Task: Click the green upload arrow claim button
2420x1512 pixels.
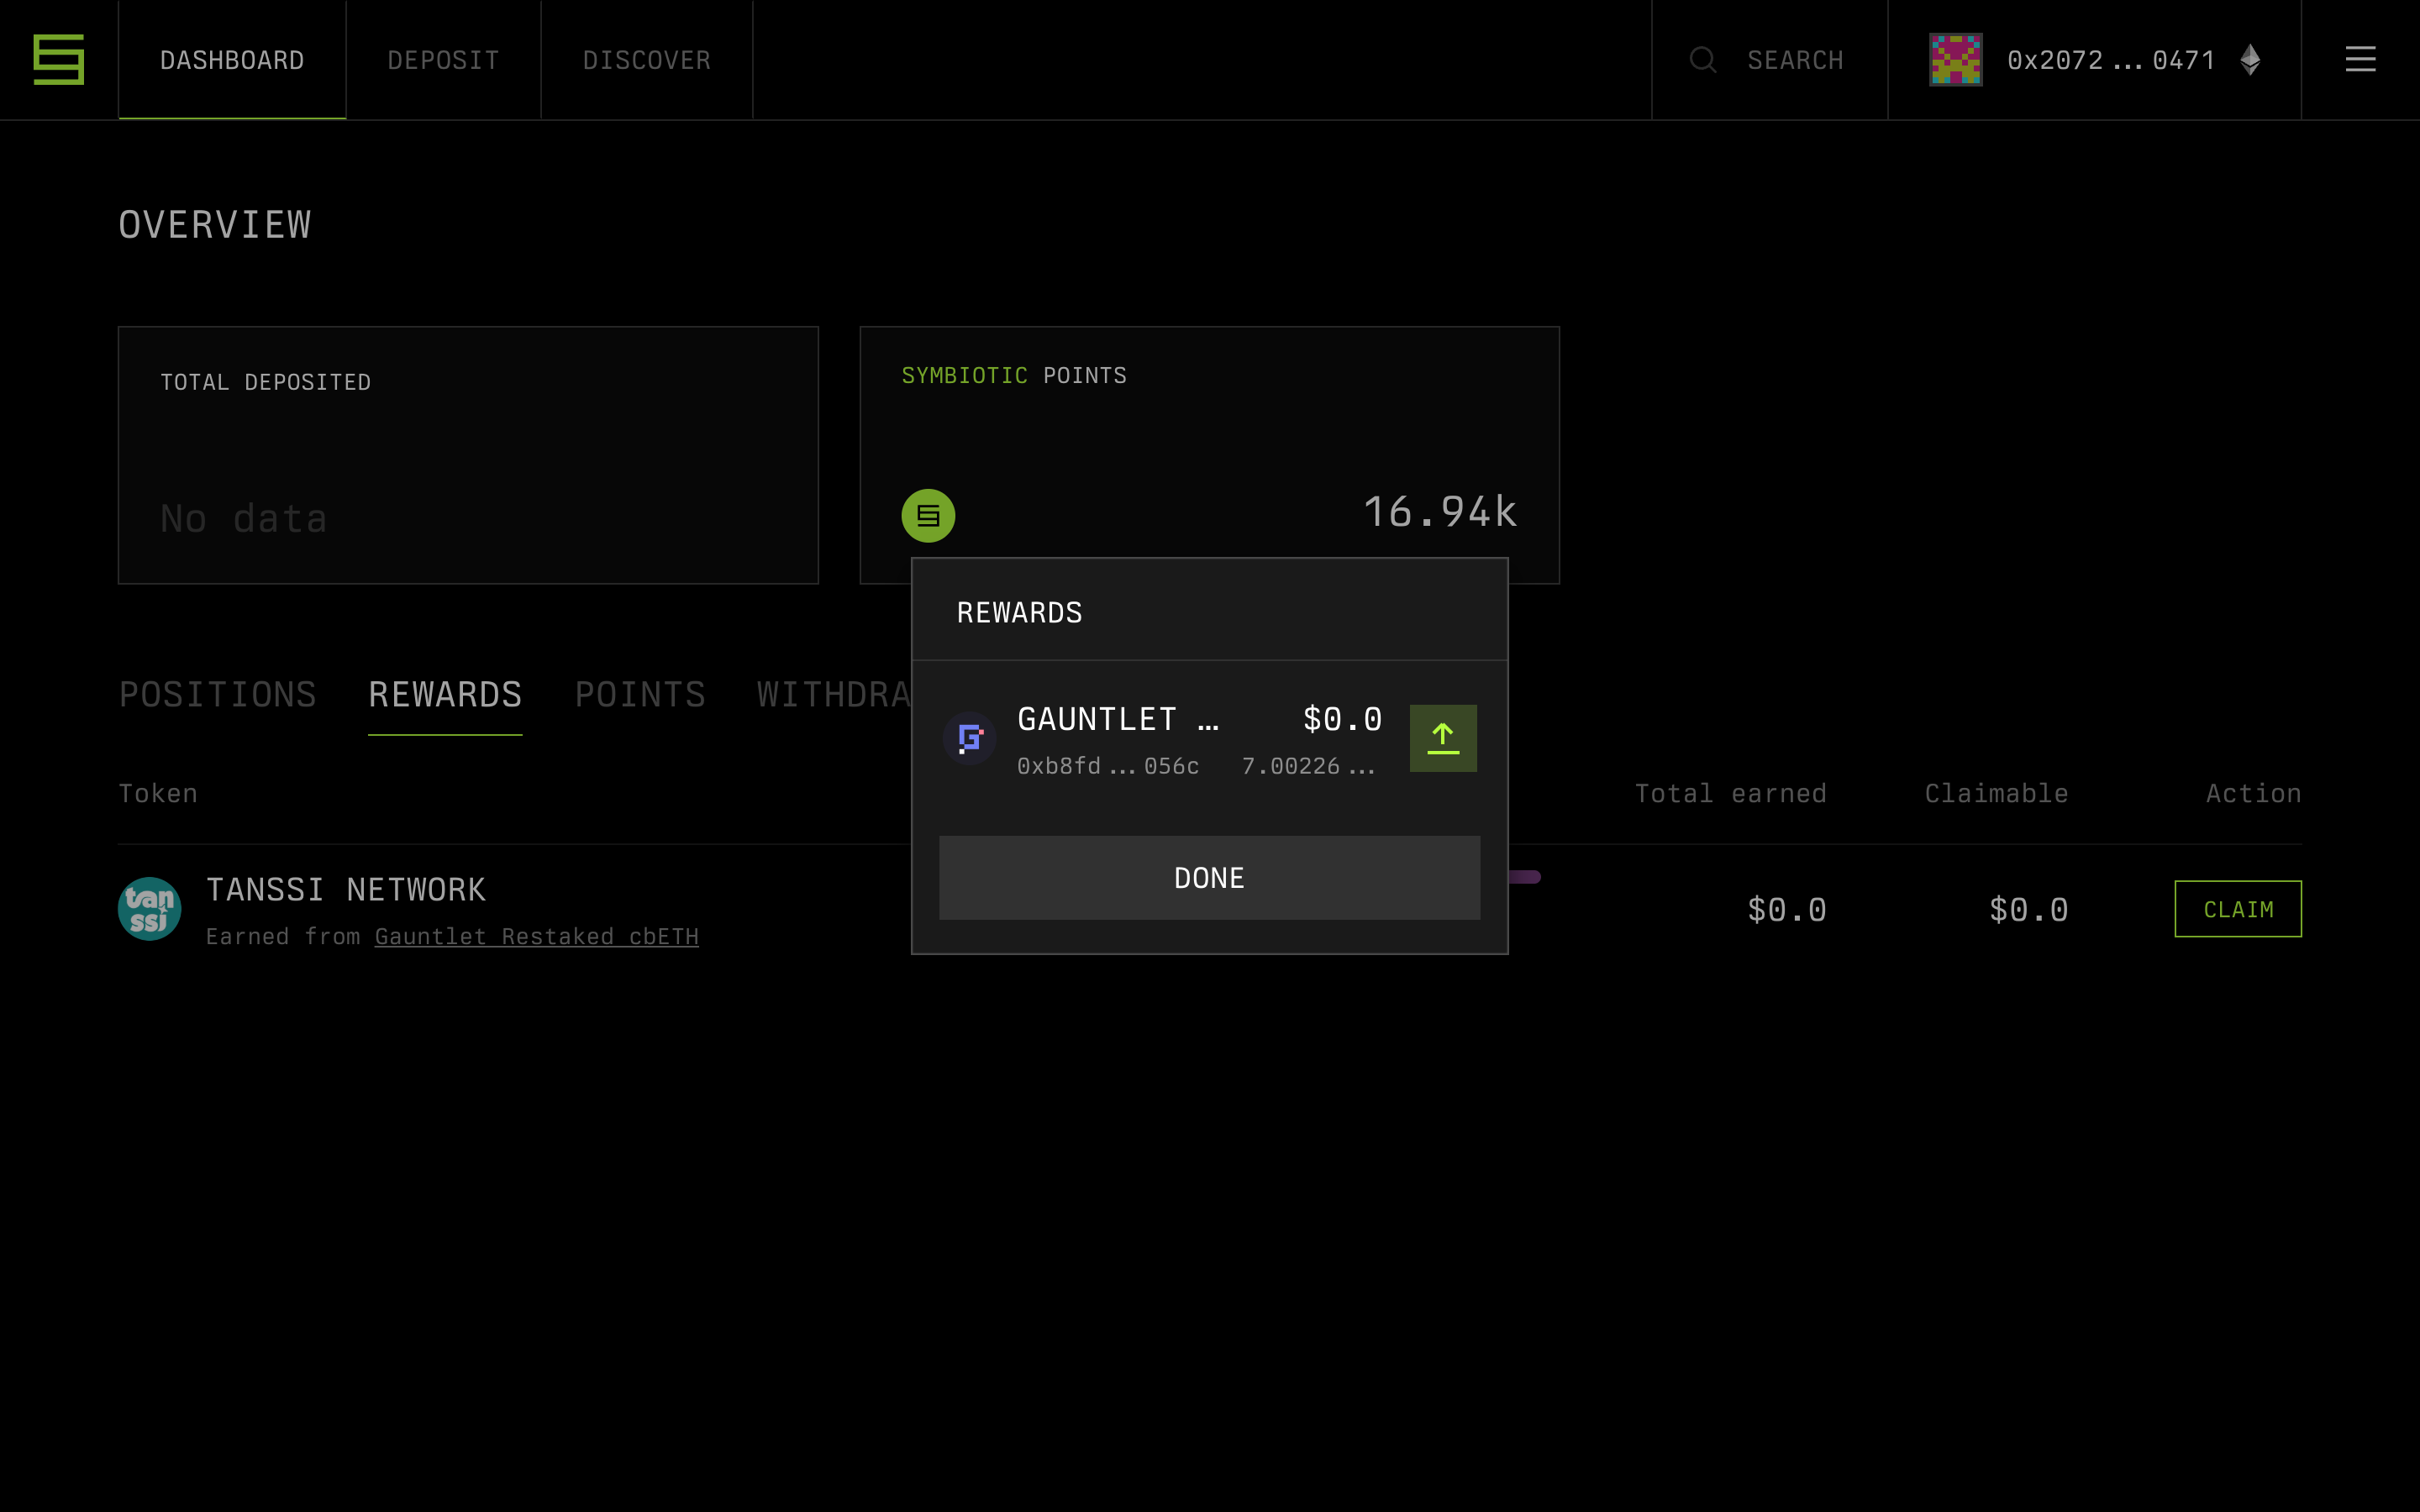Action: coord(1443,738)
